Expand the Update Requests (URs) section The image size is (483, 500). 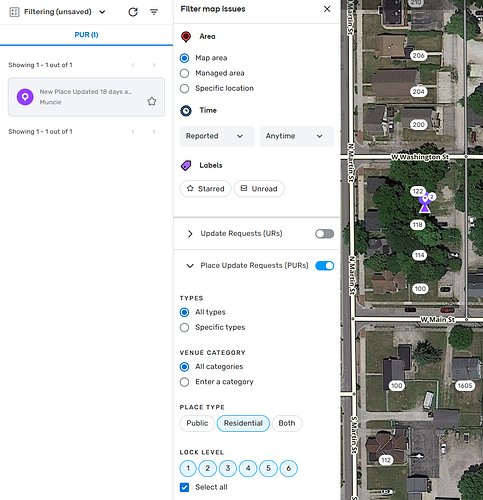coord(190,234)
